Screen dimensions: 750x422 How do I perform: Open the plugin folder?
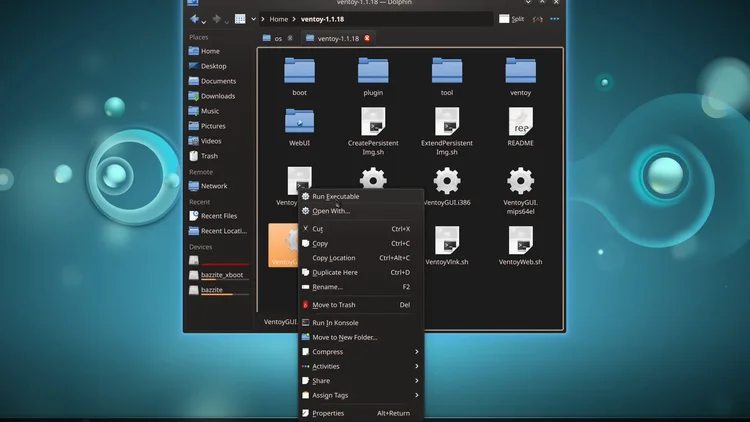373,76
